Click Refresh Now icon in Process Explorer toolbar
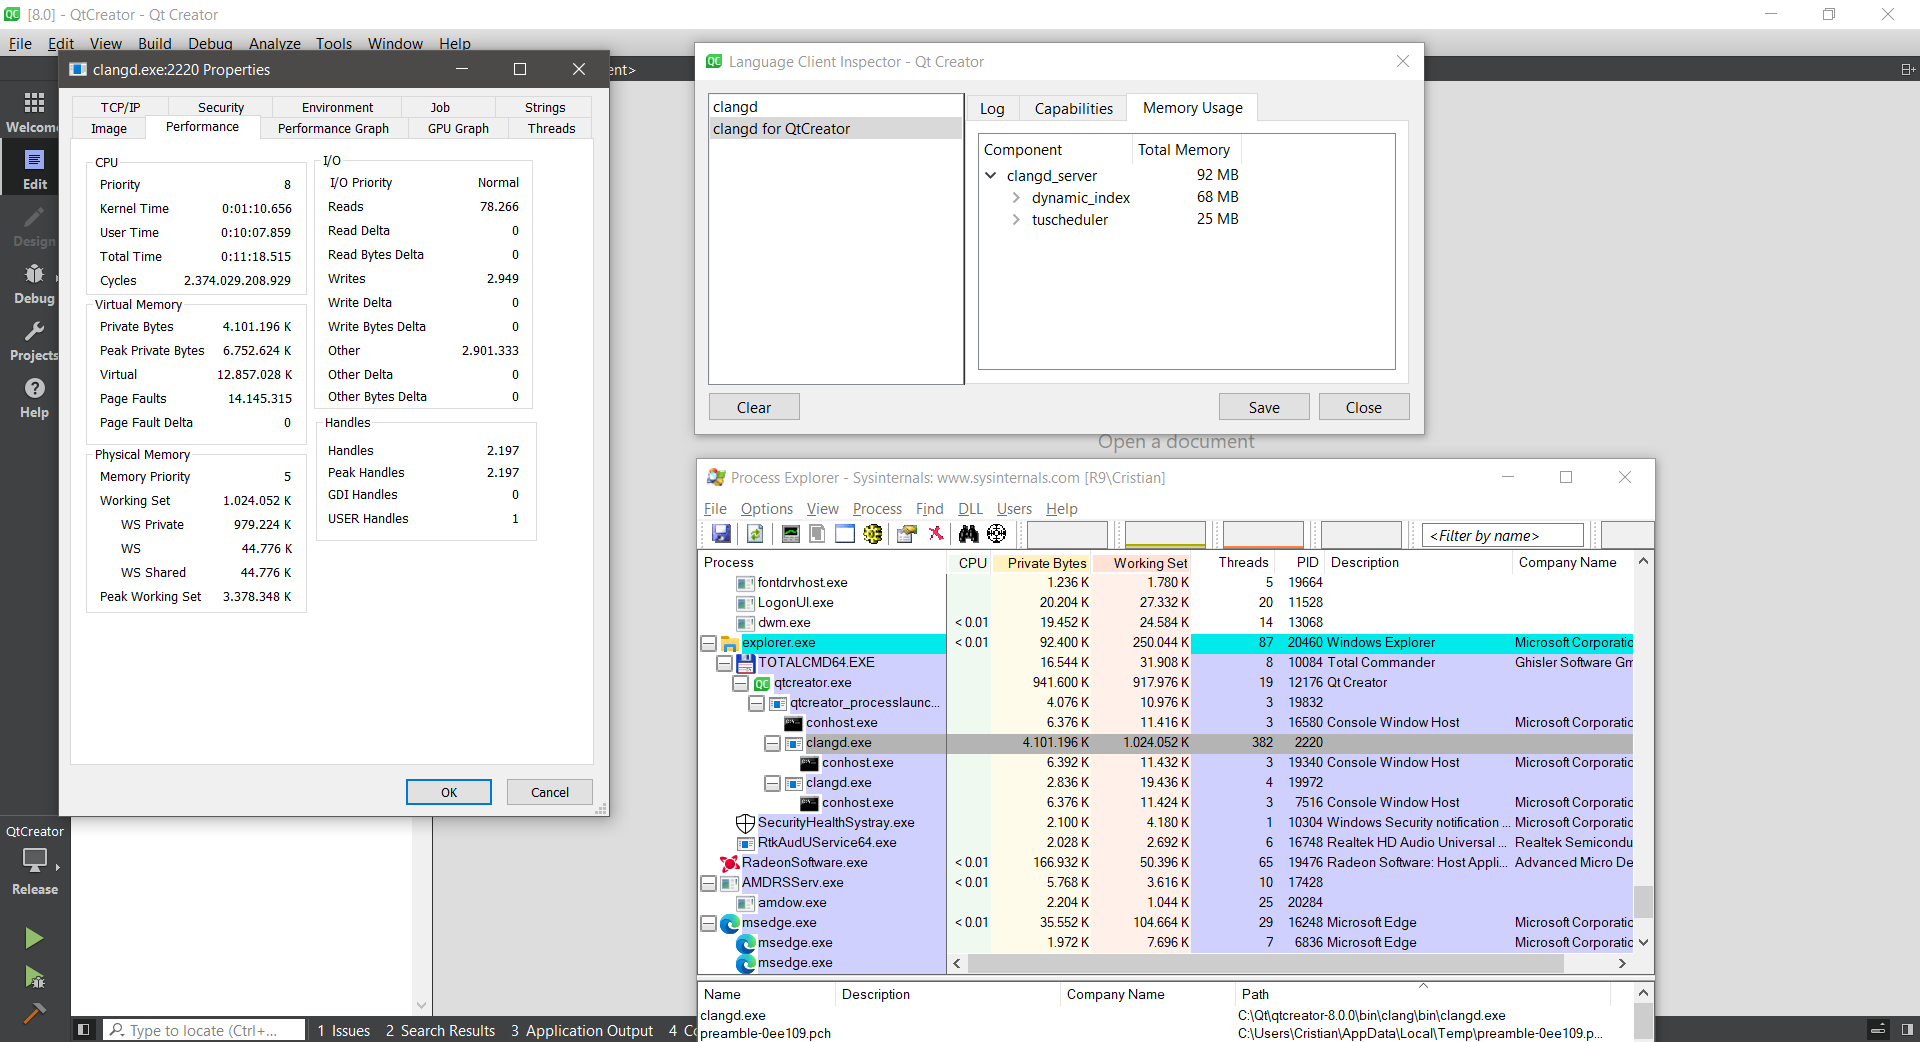 755,534
